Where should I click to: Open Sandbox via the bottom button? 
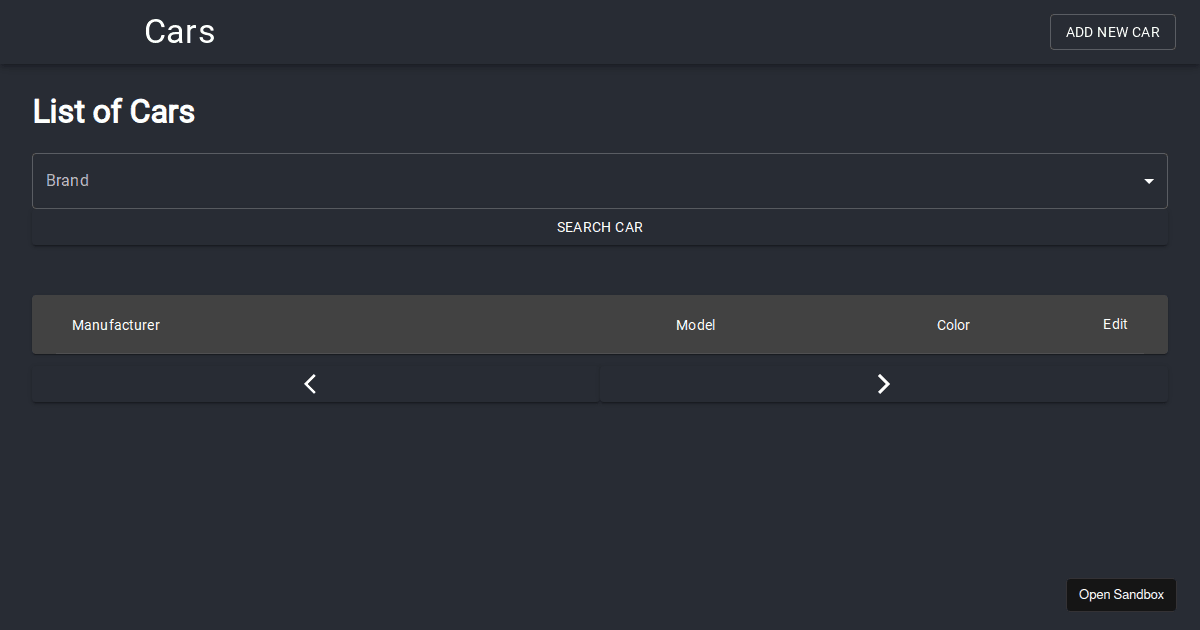pos(1121,595)
